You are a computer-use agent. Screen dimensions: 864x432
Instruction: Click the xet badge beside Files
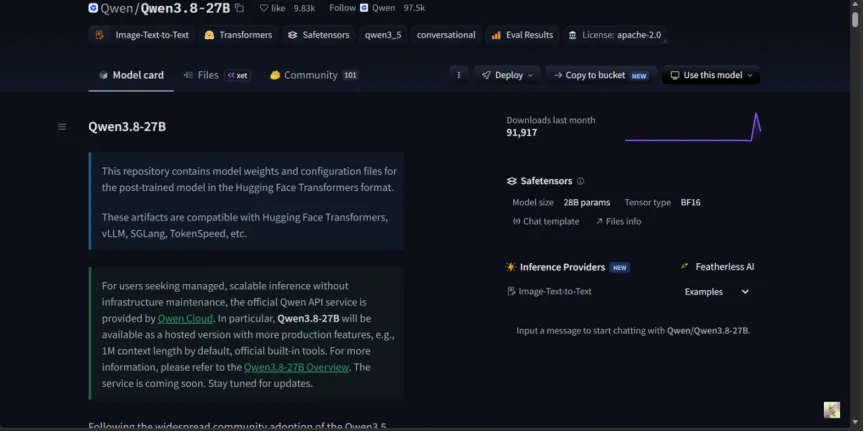tap(237, 75)
